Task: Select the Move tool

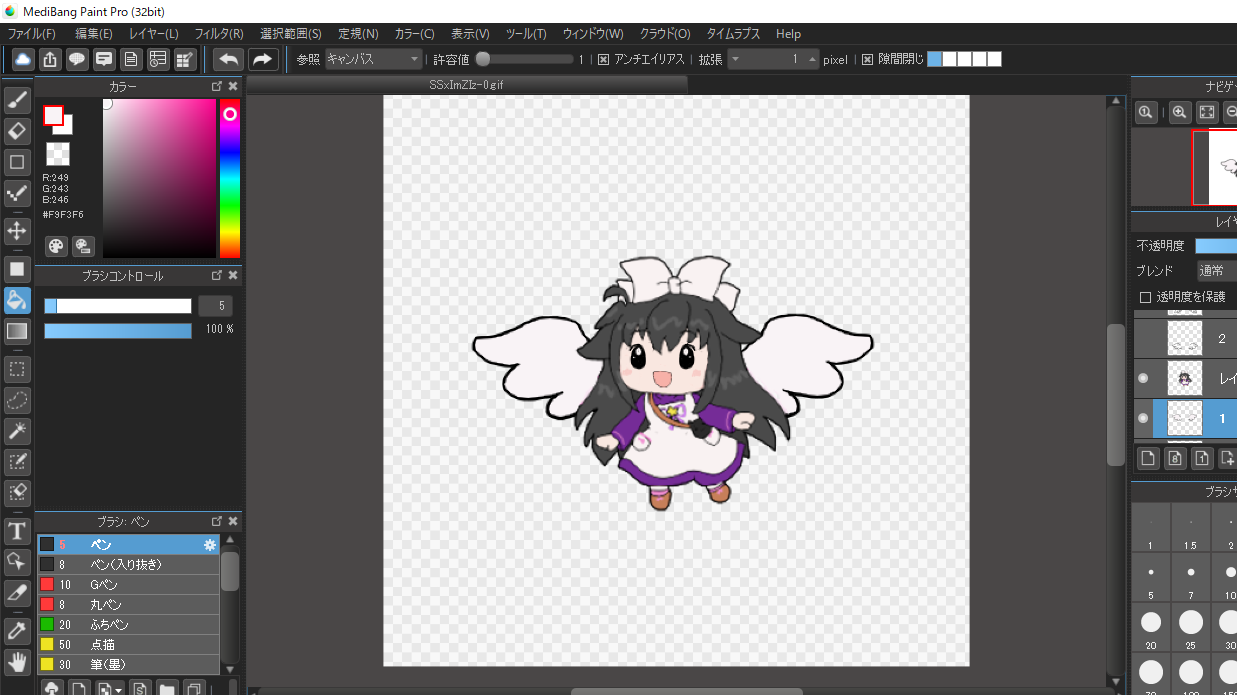Action: 17,231
